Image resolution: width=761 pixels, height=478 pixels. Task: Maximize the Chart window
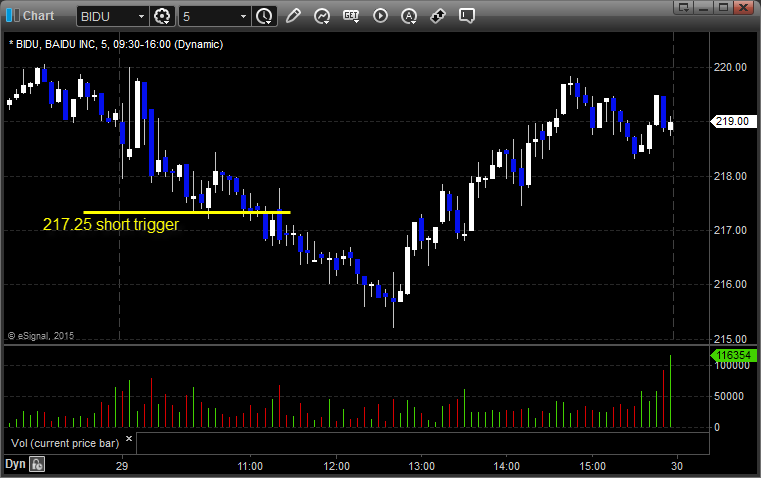tap(724, 7)
